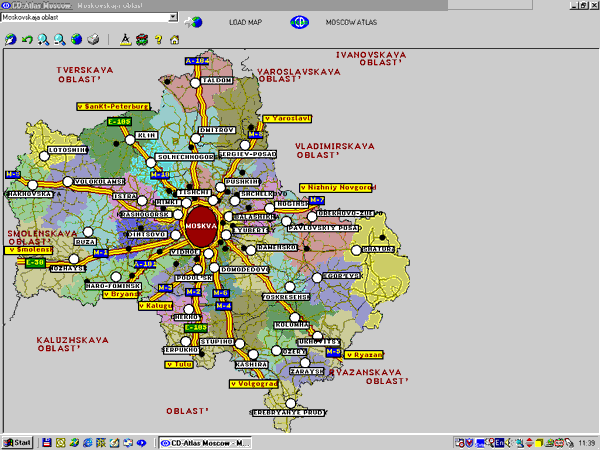Viewport: 600px width, 450px height.
Task: Select the KASHIRA town label
Action: tap(251, 365)
